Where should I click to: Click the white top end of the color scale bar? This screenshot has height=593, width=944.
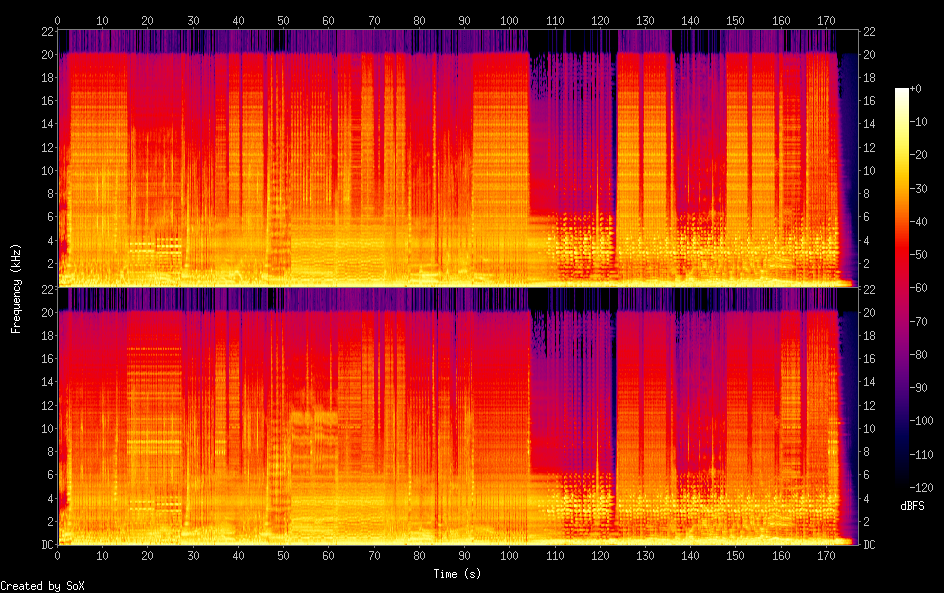[902, 92]
